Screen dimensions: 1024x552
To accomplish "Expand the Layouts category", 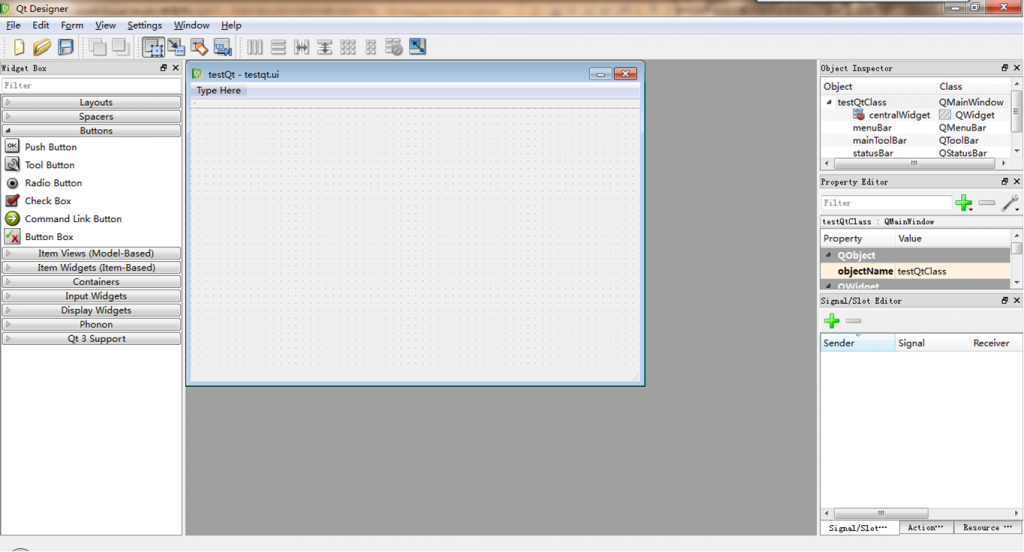I will [91, 102].
